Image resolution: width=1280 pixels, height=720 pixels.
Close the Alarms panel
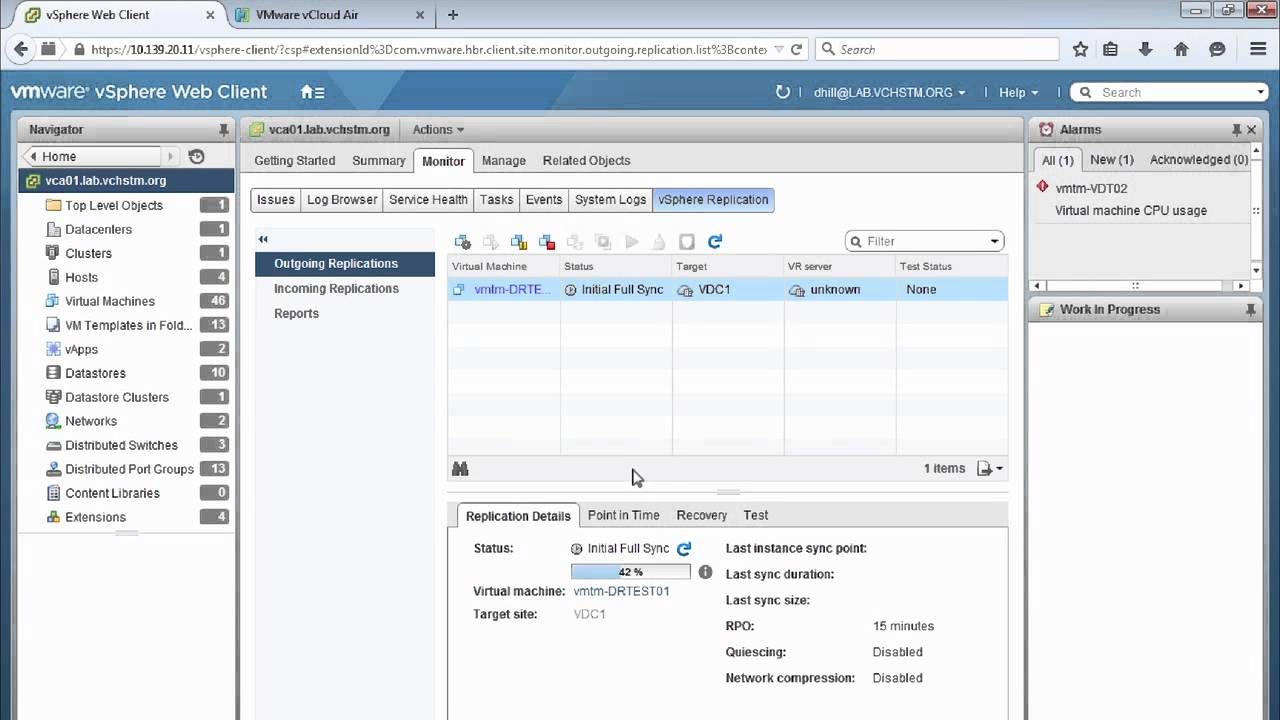pyautogui.click(x=1251, y=130)
